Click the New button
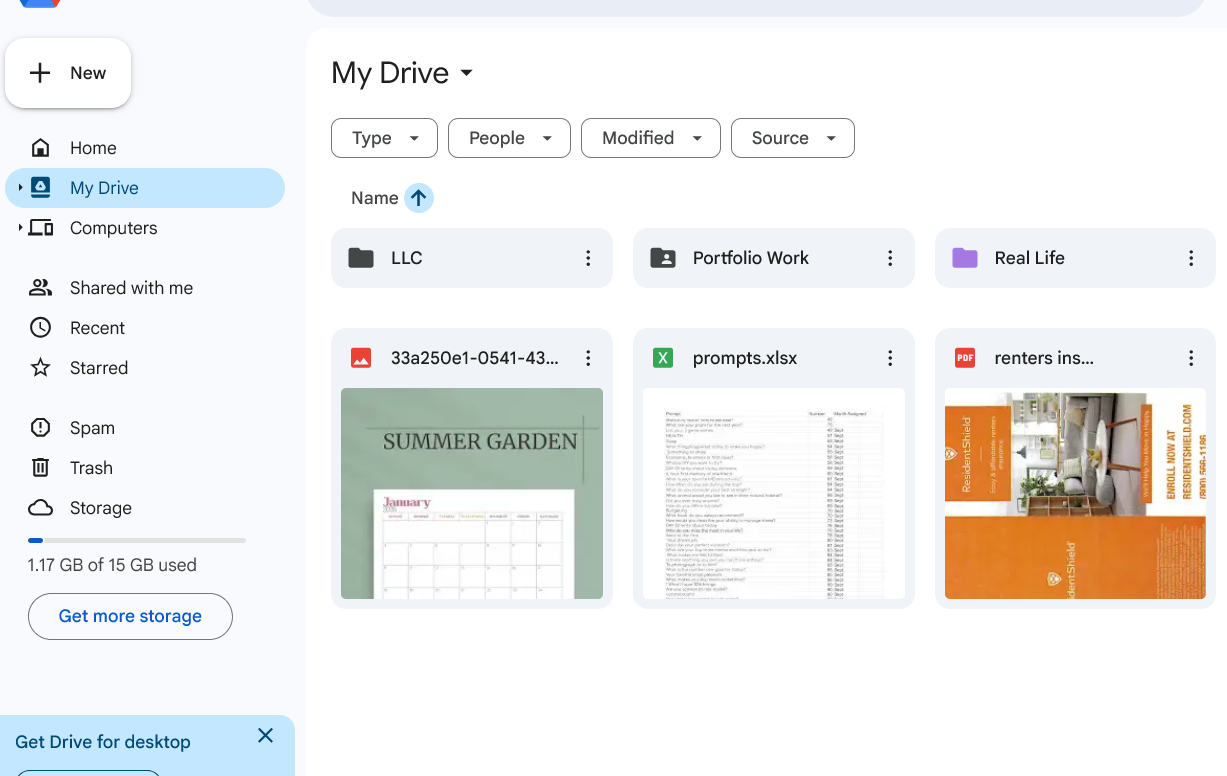Viewport: 1227px width, 776px height. point(68,72)
